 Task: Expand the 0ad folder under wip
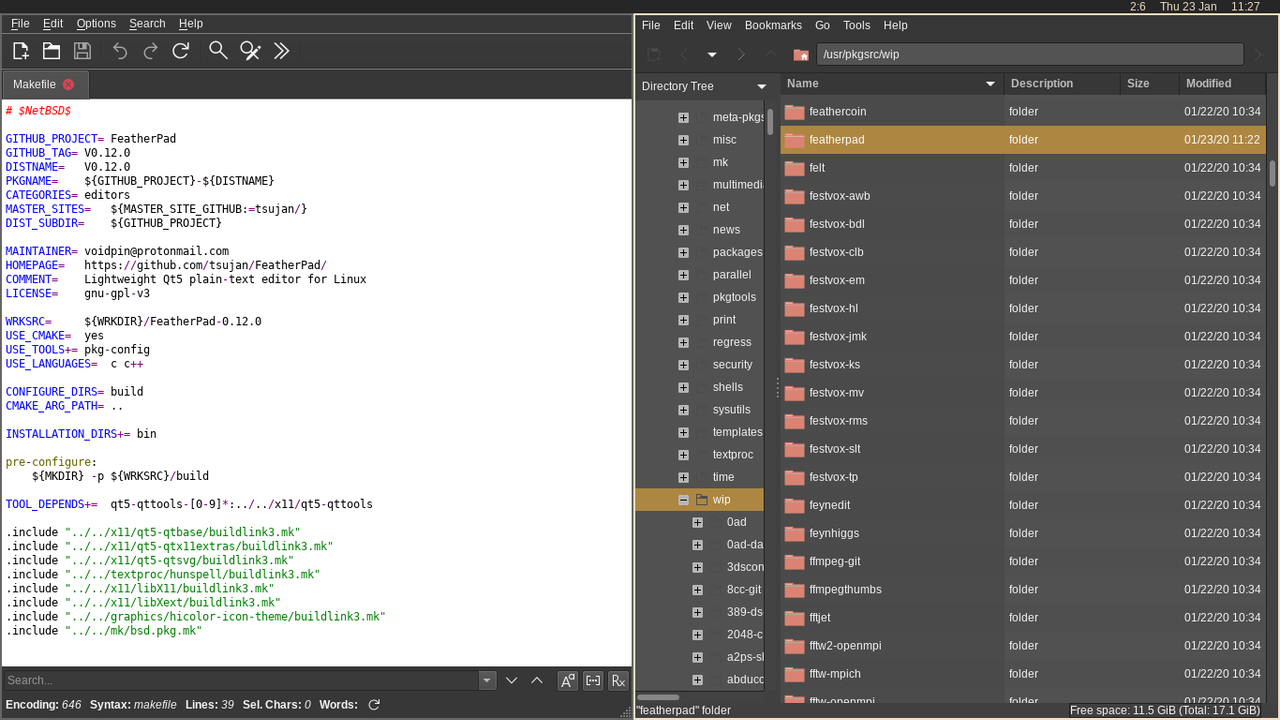pyautogui.click(x=697, y=522)
